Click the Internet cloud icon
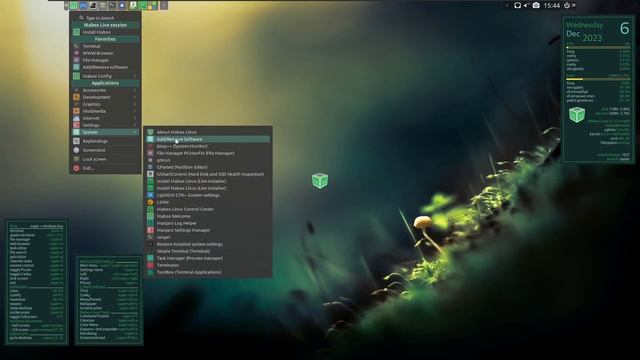Image resolution: width=640 pixels, height=360 pixels. 76,118
